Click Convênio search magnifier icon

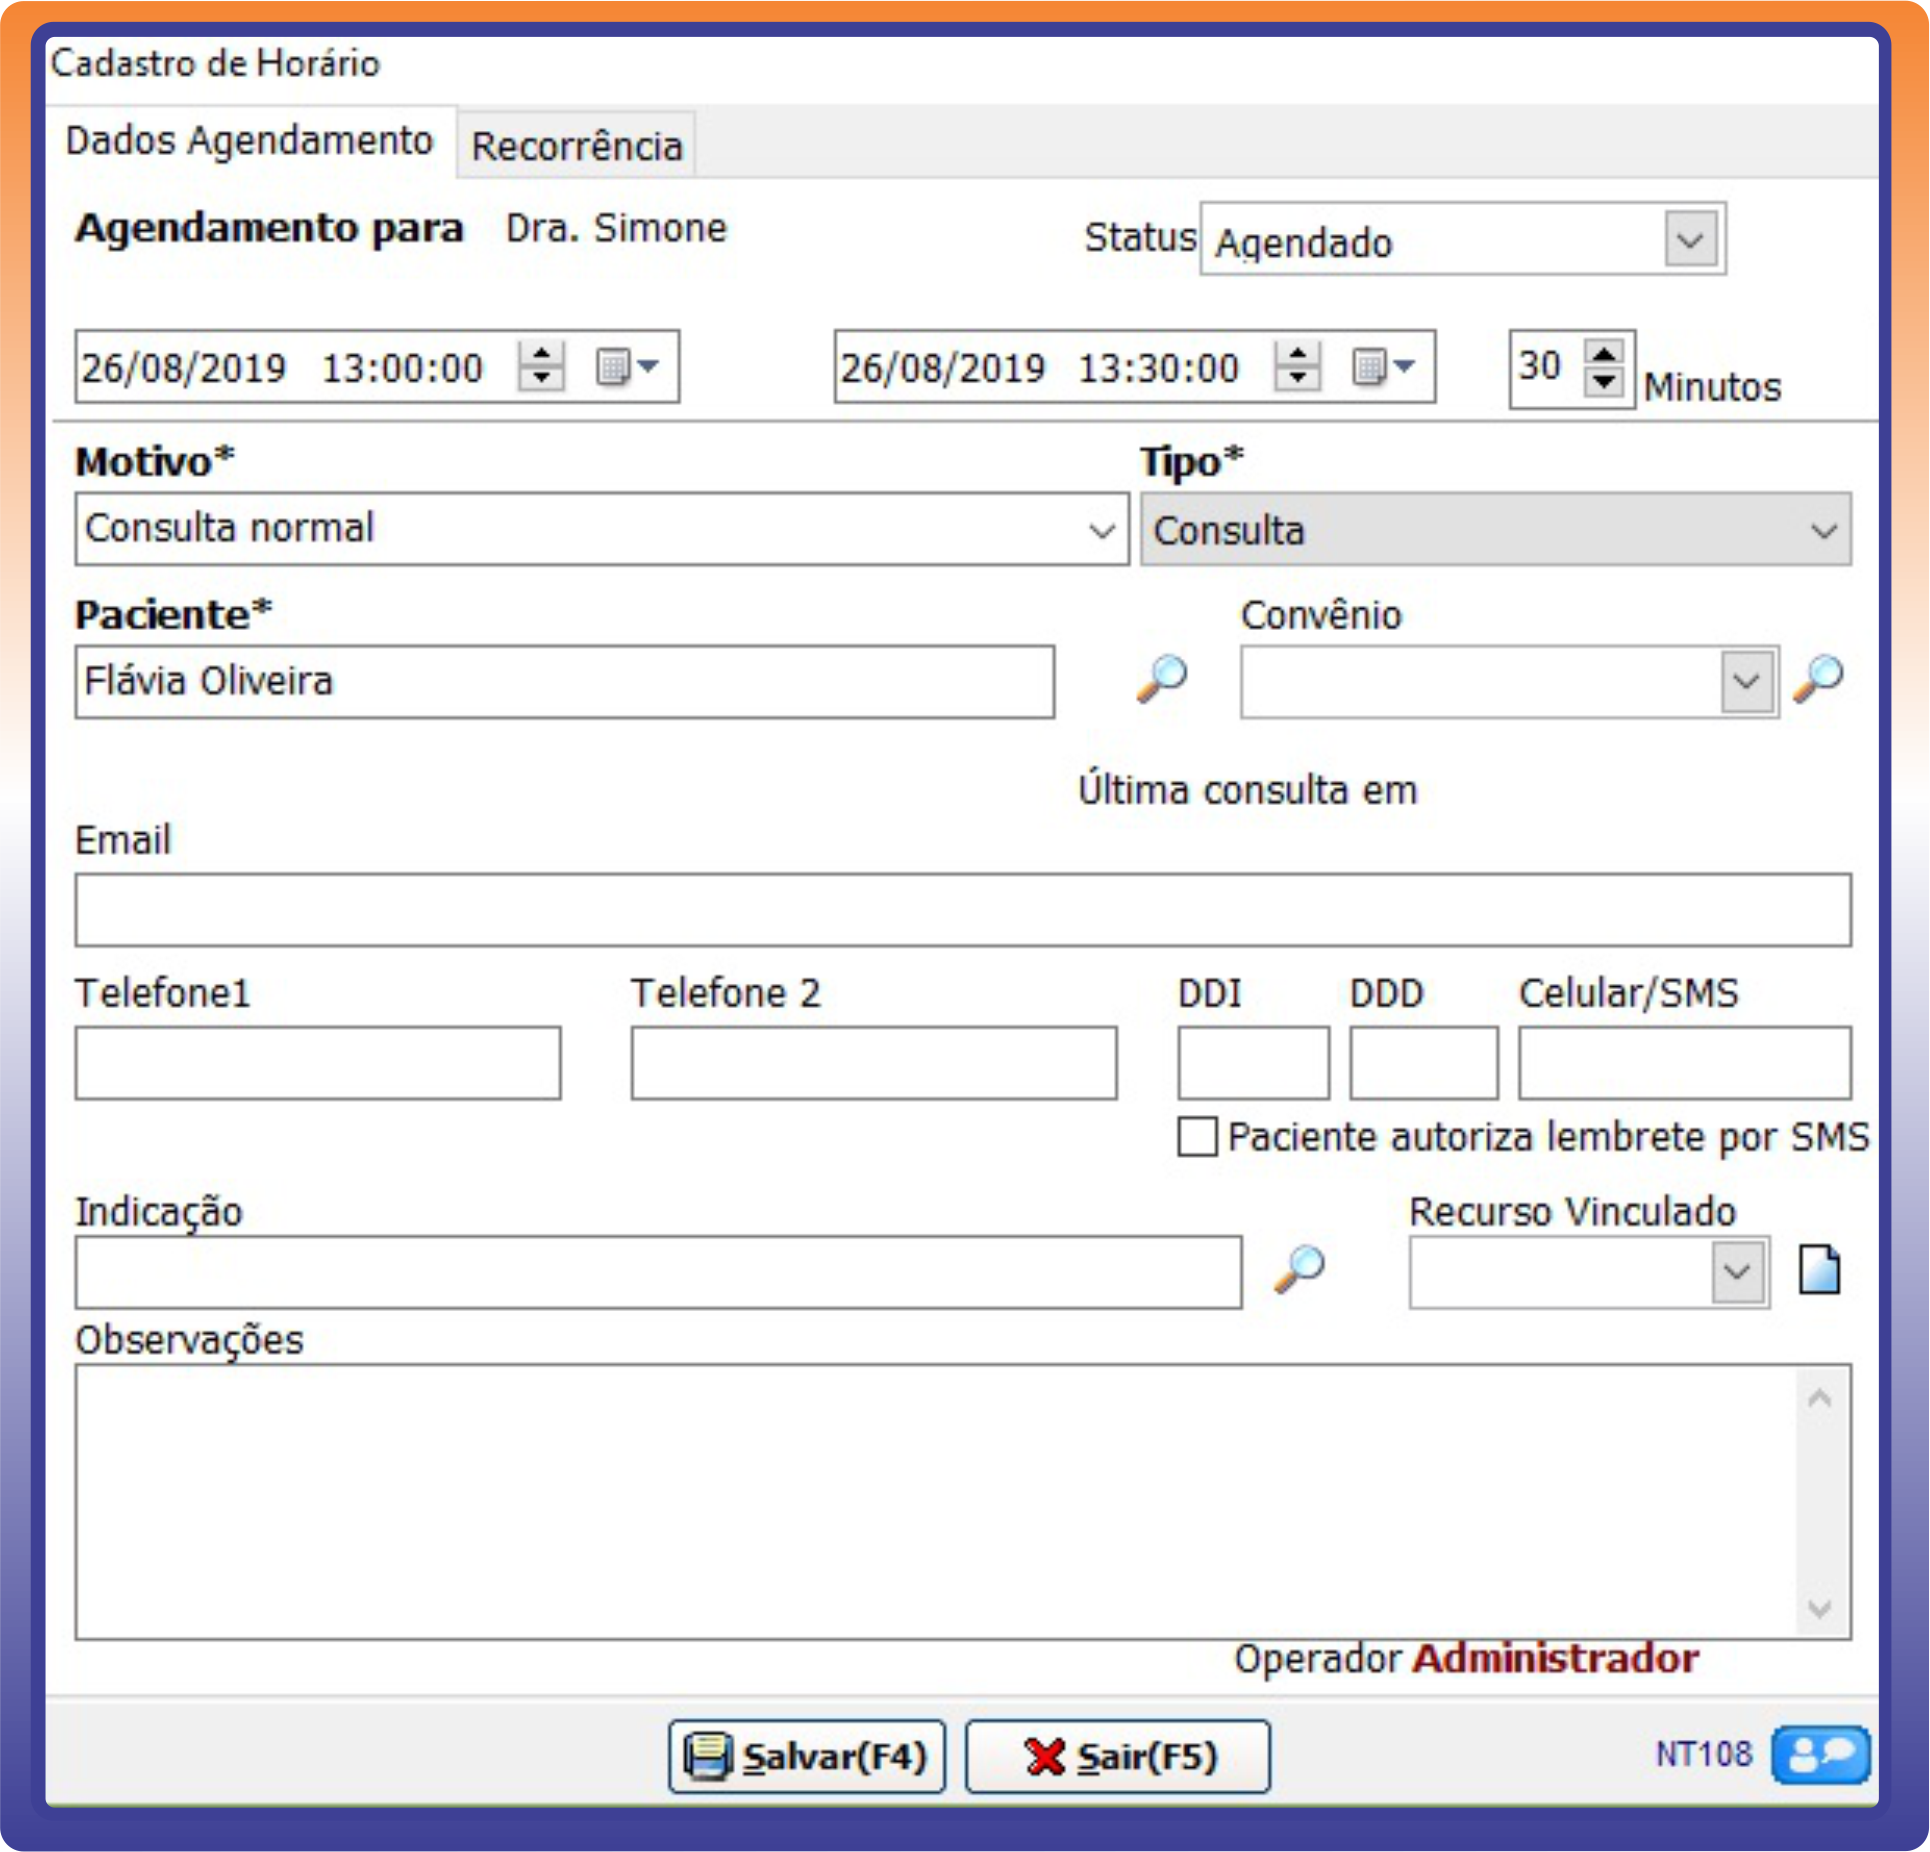coord(1817,681)
